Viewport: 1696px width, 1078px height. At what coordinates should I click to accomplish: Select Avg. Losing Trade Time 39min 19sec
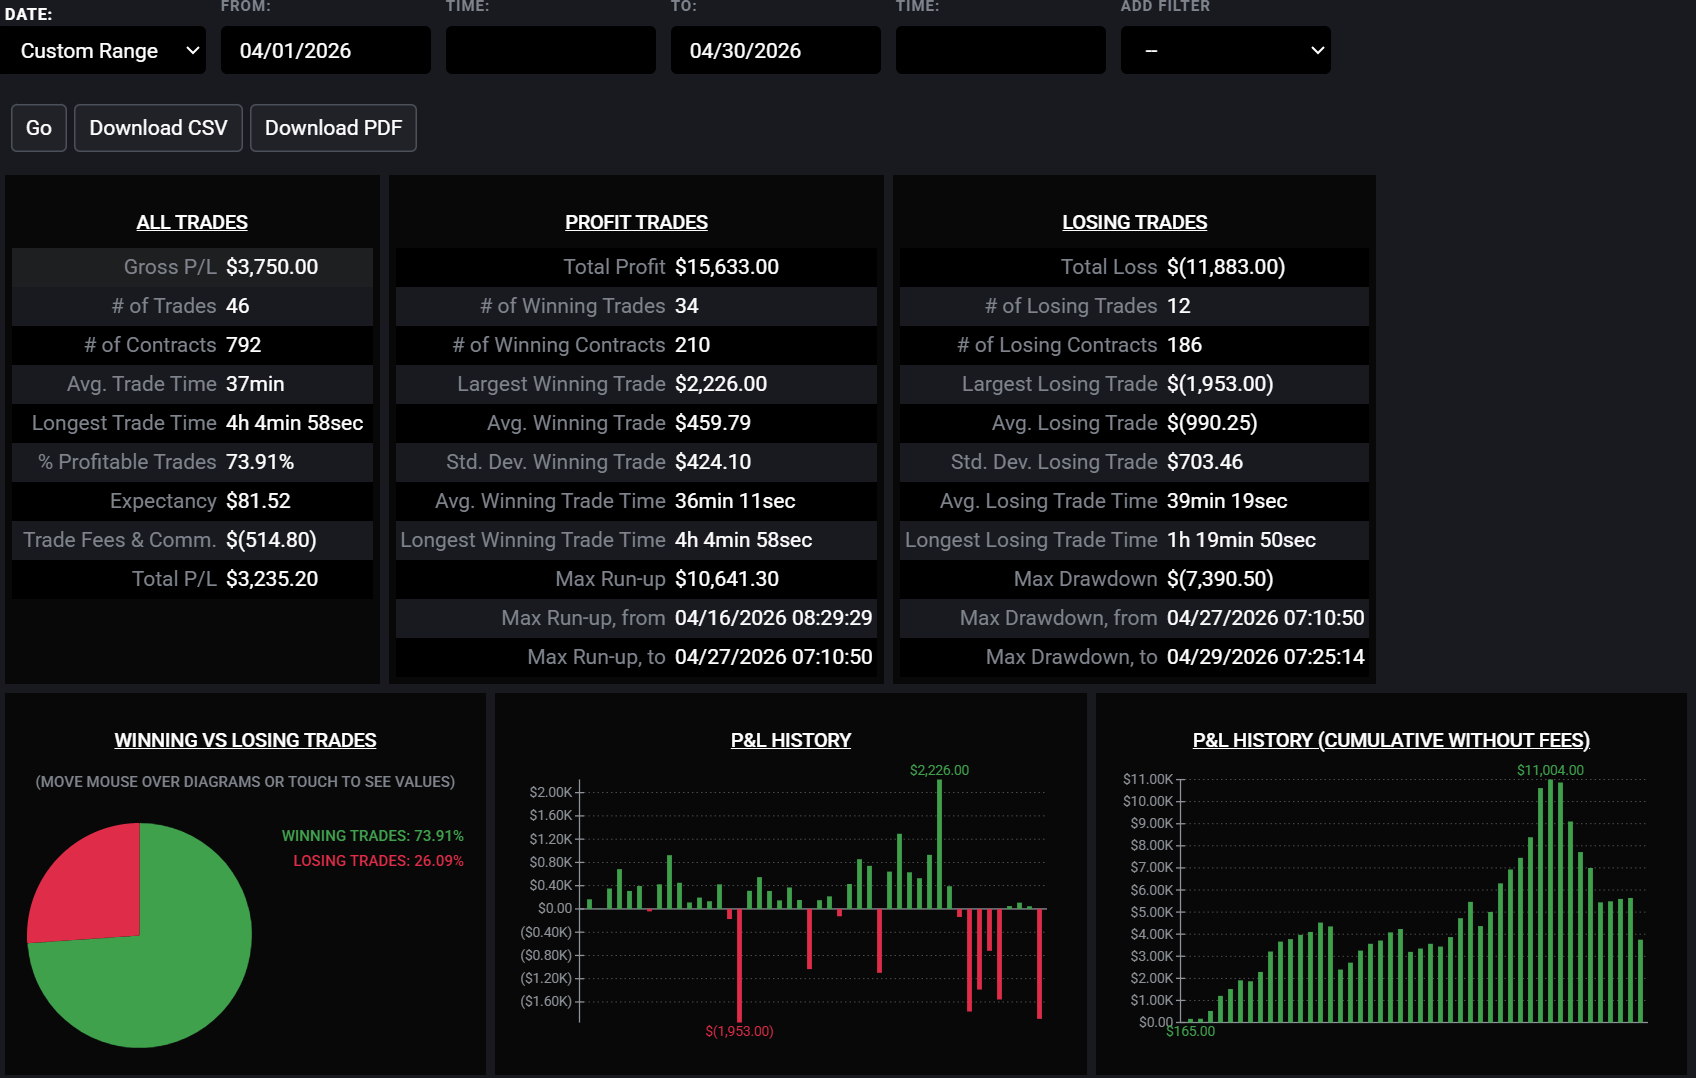pyautogui.click(x=1227, y=501)
